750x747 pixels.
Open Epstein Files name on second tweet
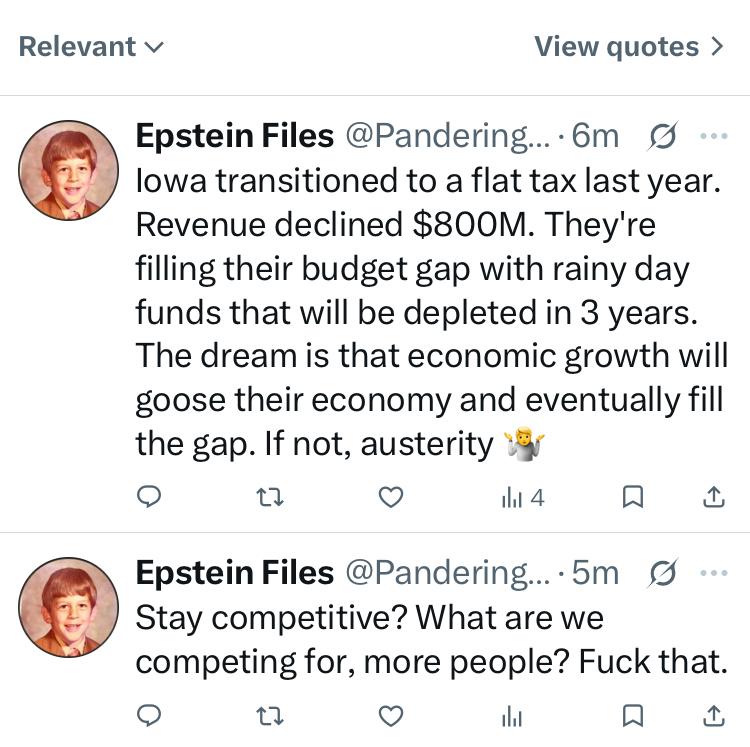234,573
